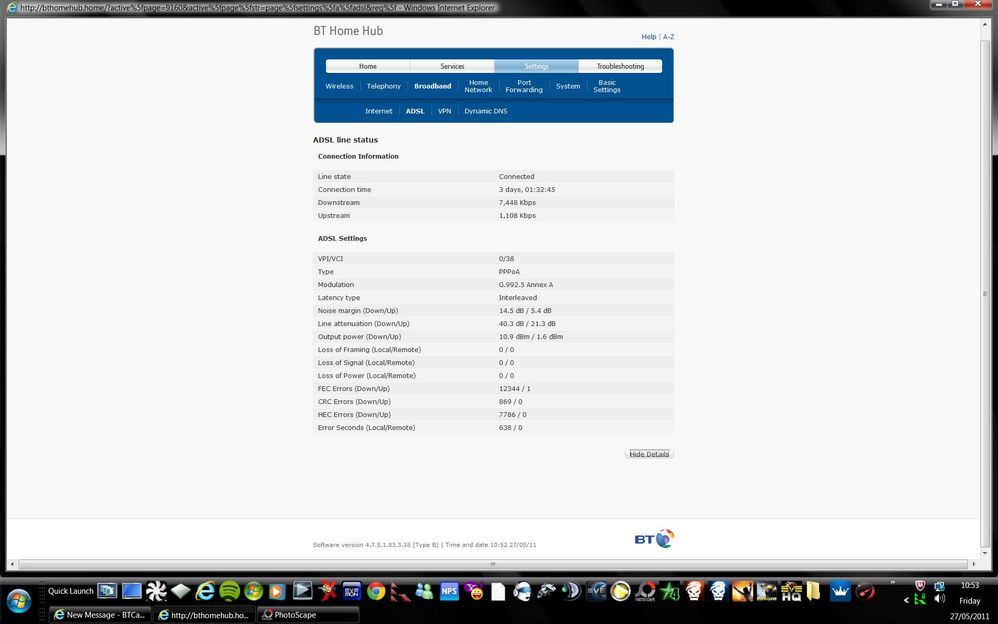
Task: Open the Internet sub-page
Action: click(378, 111)
